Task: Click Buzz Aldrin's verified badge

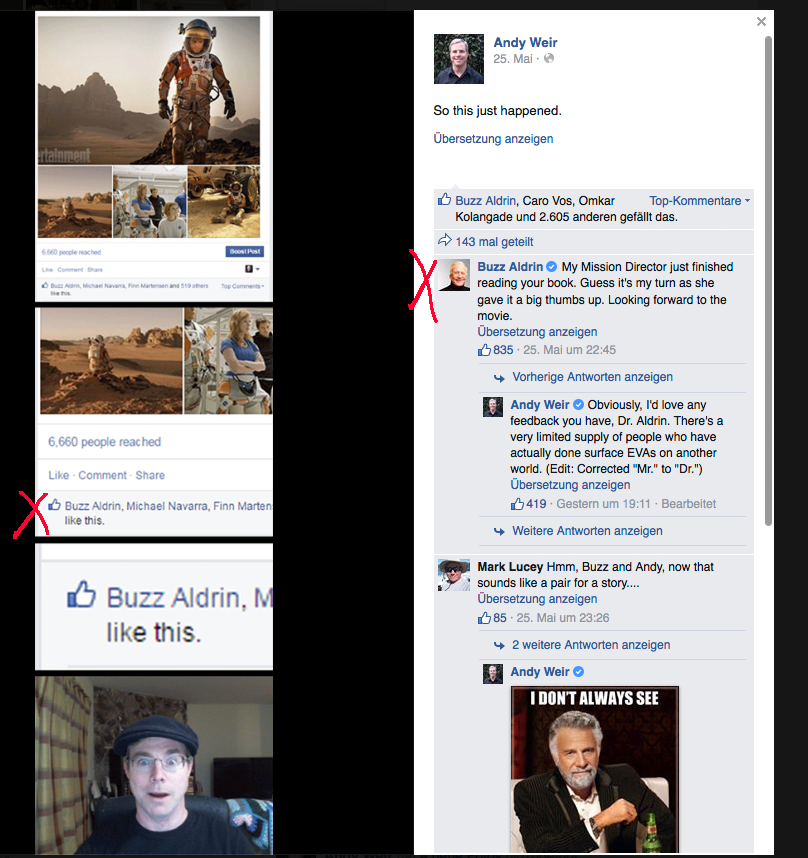Action: coord(551,266)
